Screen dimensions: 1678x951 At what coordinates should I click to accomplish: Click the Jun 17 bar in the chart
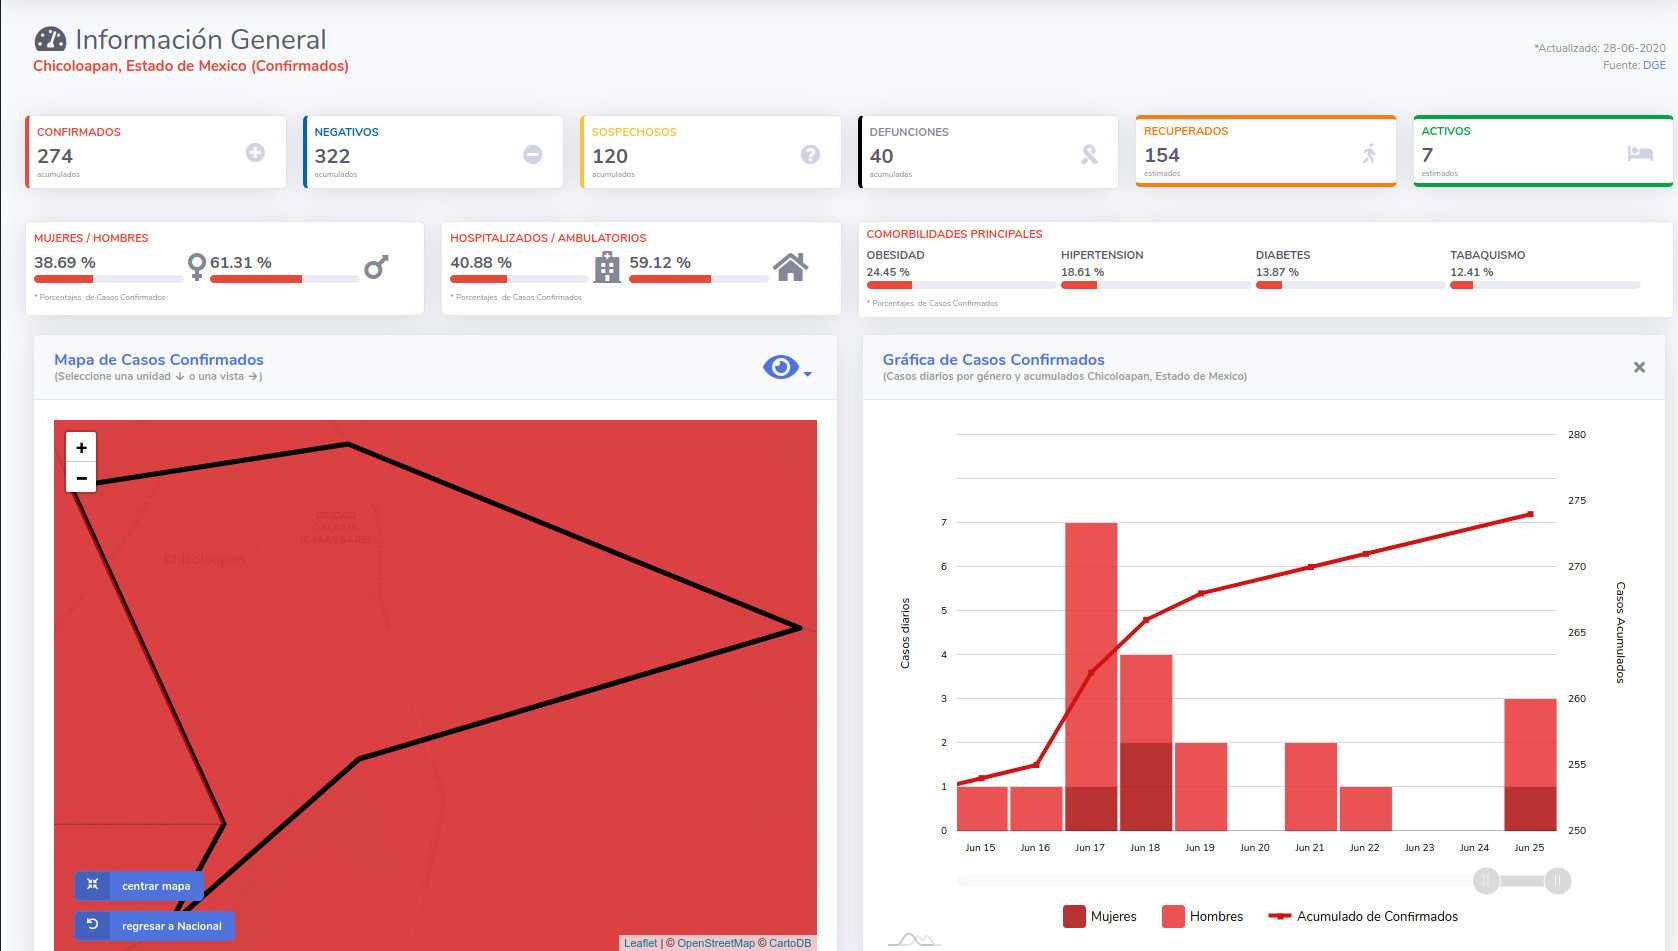1091,676
